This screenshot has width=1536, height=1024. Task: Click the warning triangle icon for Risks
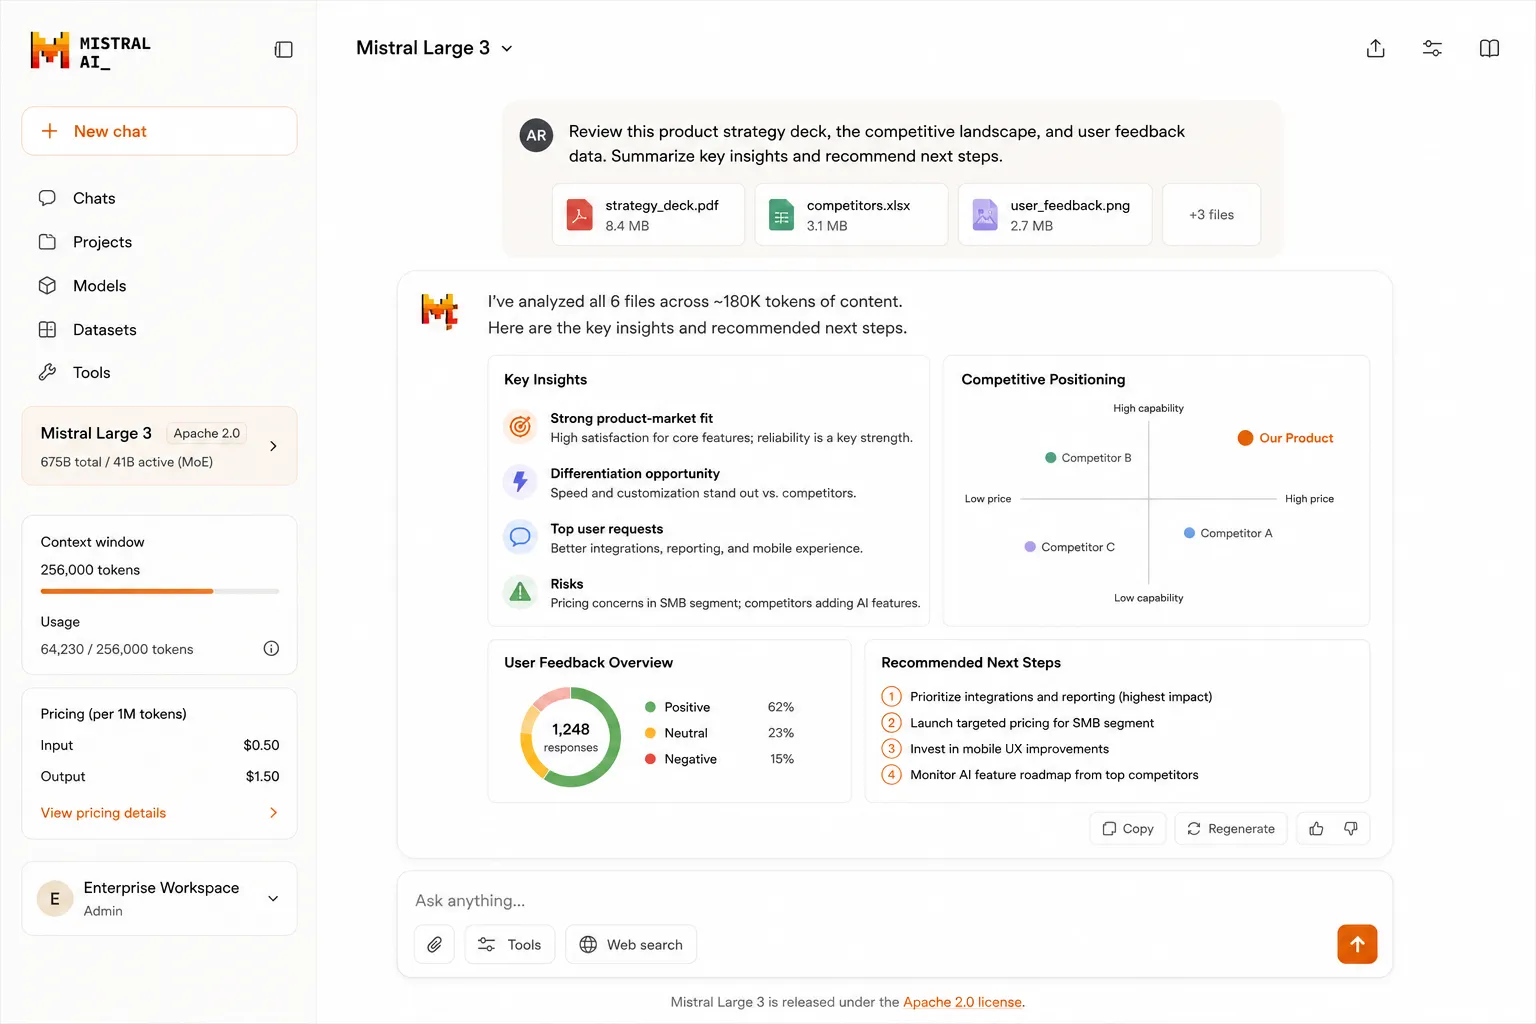pyautogui.click(x=520, y=592)
